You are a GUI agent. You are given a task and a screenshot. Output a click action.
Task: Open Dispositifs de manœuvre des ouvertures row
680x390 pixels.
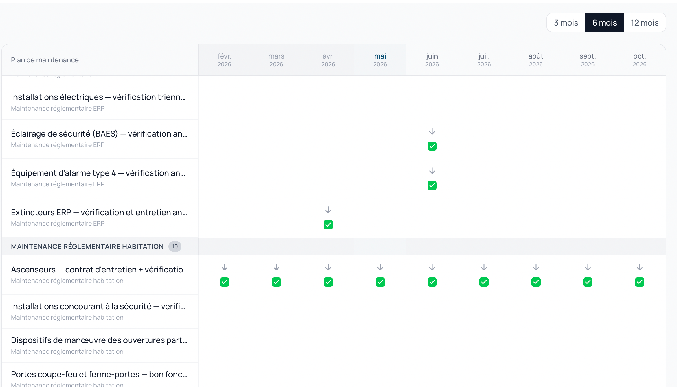pyautogui.click(x=100, y=345)
